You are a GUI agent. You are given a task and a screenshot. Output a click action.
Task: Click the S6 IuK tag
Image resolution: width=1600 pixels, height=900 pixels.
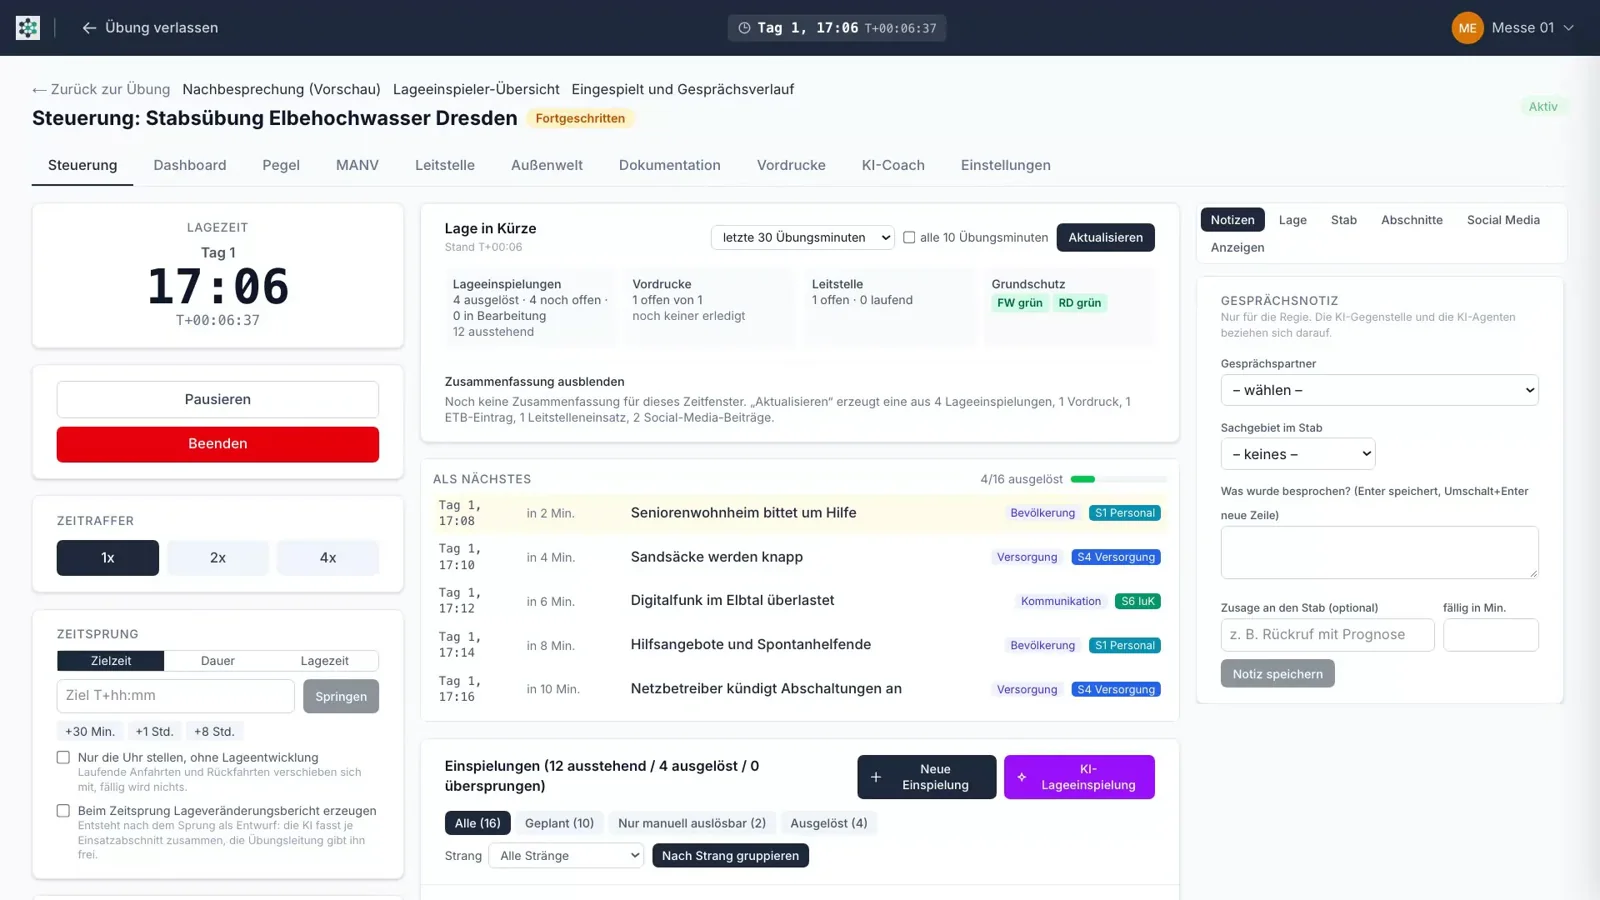1138,601
